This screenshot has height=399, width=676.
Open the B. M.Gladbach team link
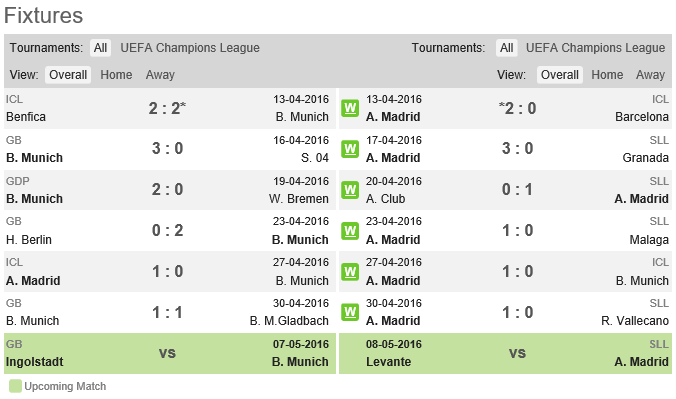[289, 321]
